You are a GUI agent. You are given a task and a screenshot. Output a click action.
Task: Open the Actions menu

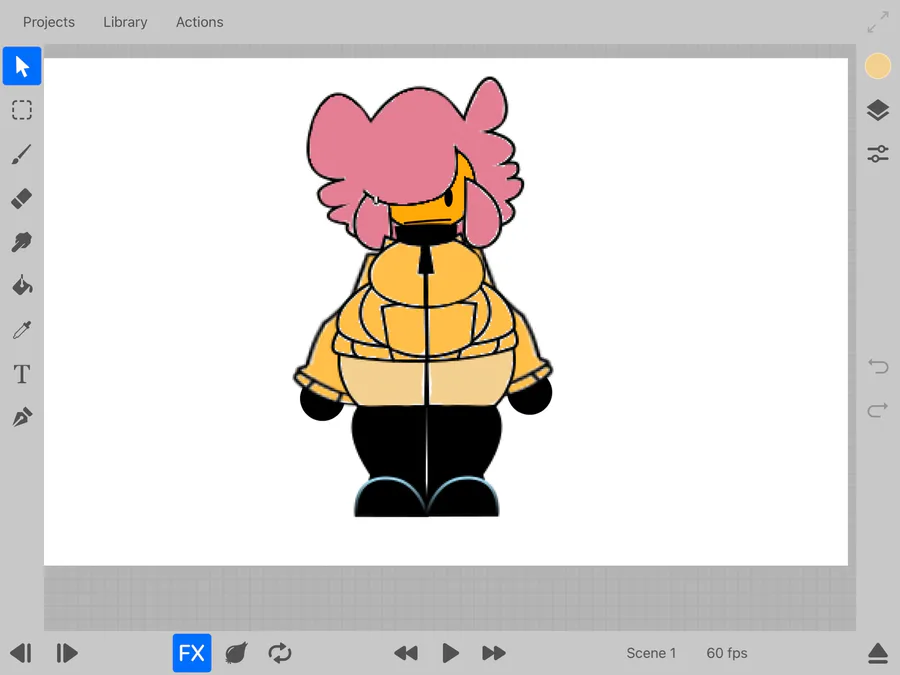click(x=199, y=22)
